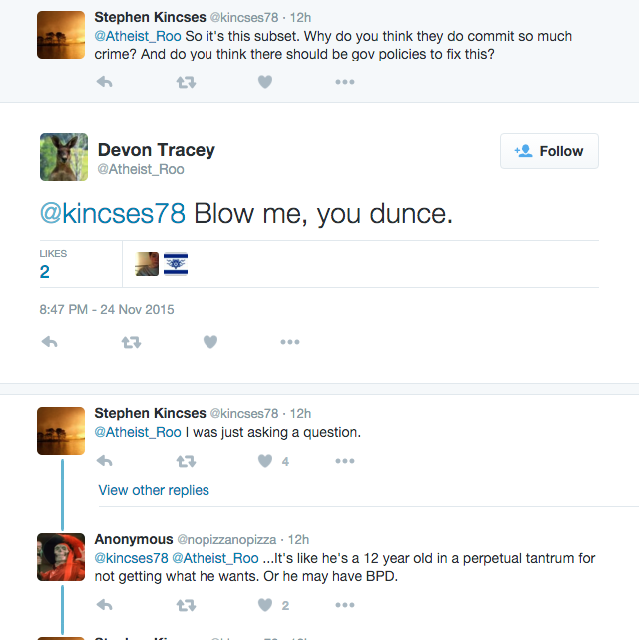This screenshot has height=640, width=639.
Task: Open more options on Anonymous' tweet
Action: [345, 605]
